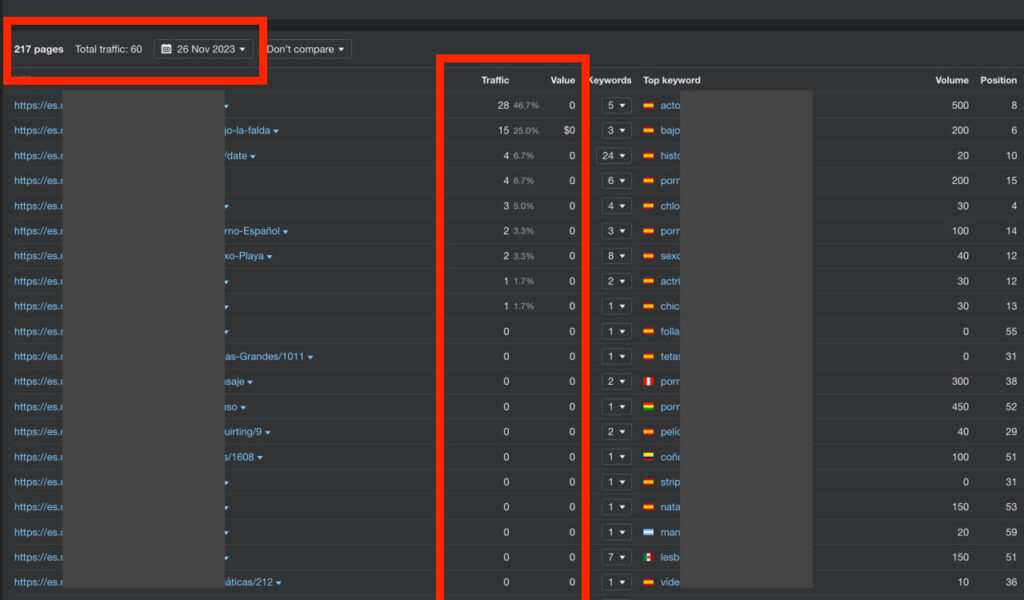The image size is (1024, 600).
Task: Sort results by the Volume column
Action: click(951, 80)
